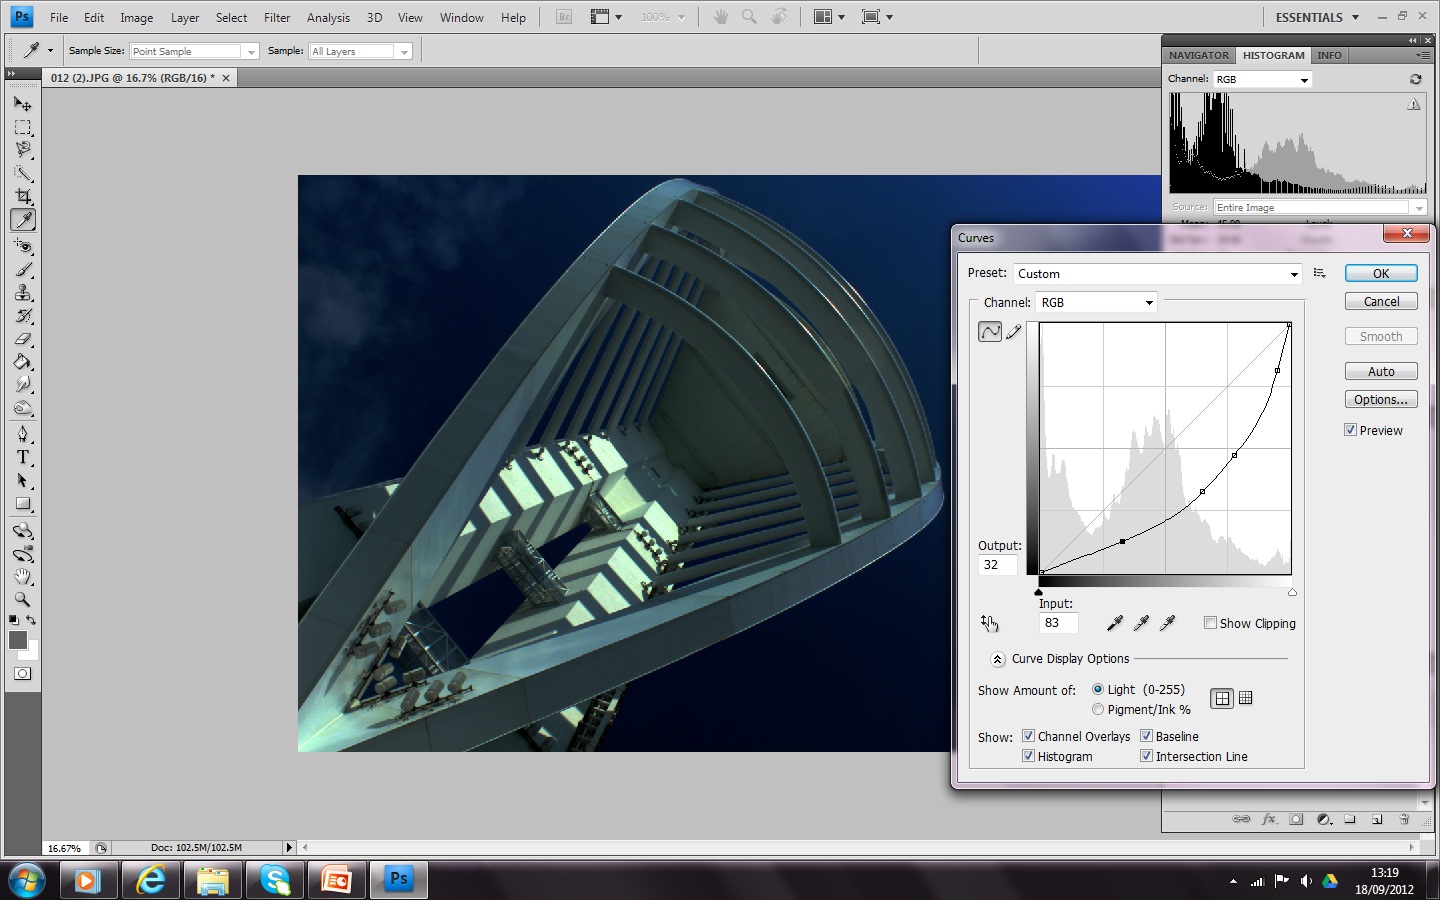Uncheck the Show Clipping checkbox
Viewport: 1440px width, 900px height.
click(x=1210, y=623)
